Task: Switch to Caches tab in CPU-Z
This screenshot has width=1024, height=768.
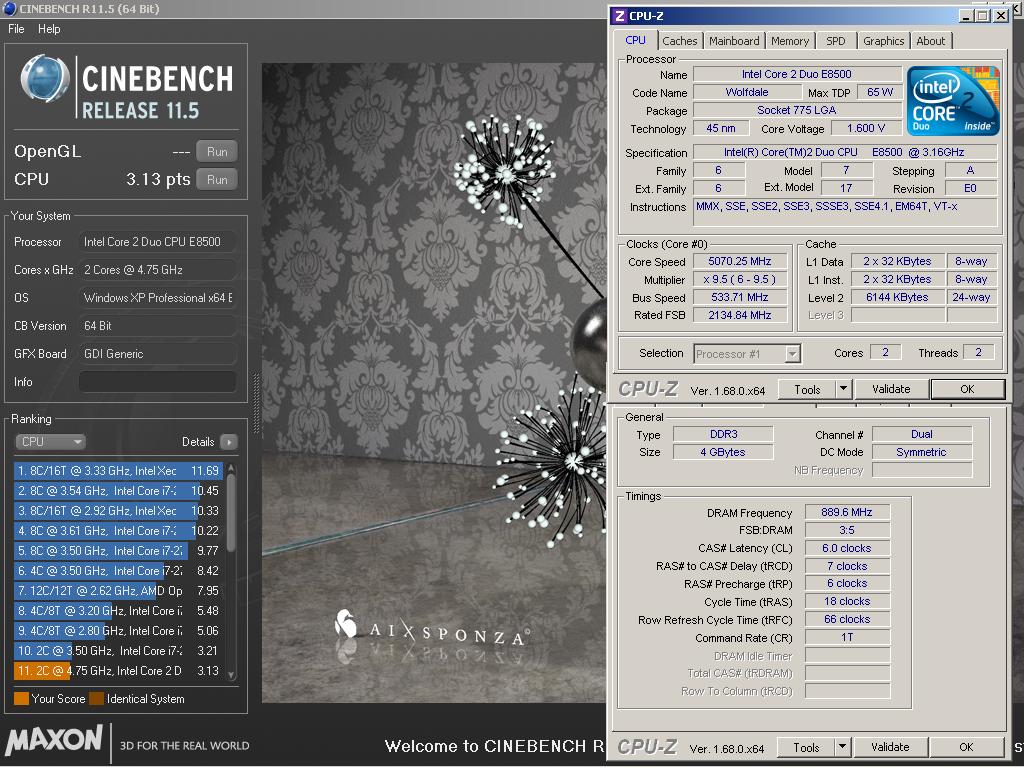Action: click(680, 40)
